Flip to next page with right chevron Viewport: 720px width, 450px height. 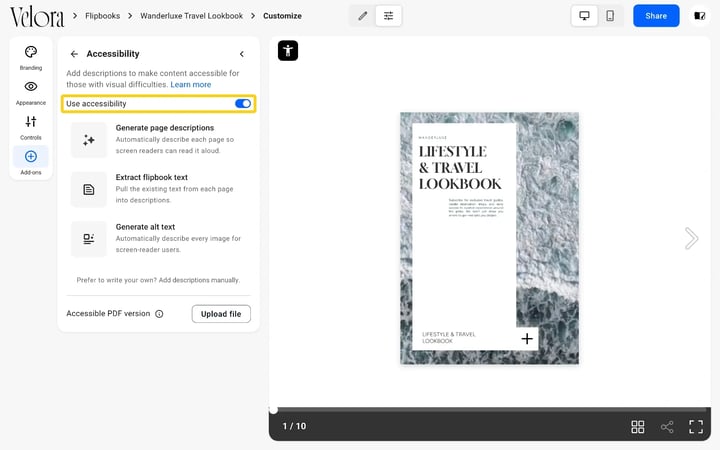click(x=691, y=238)
